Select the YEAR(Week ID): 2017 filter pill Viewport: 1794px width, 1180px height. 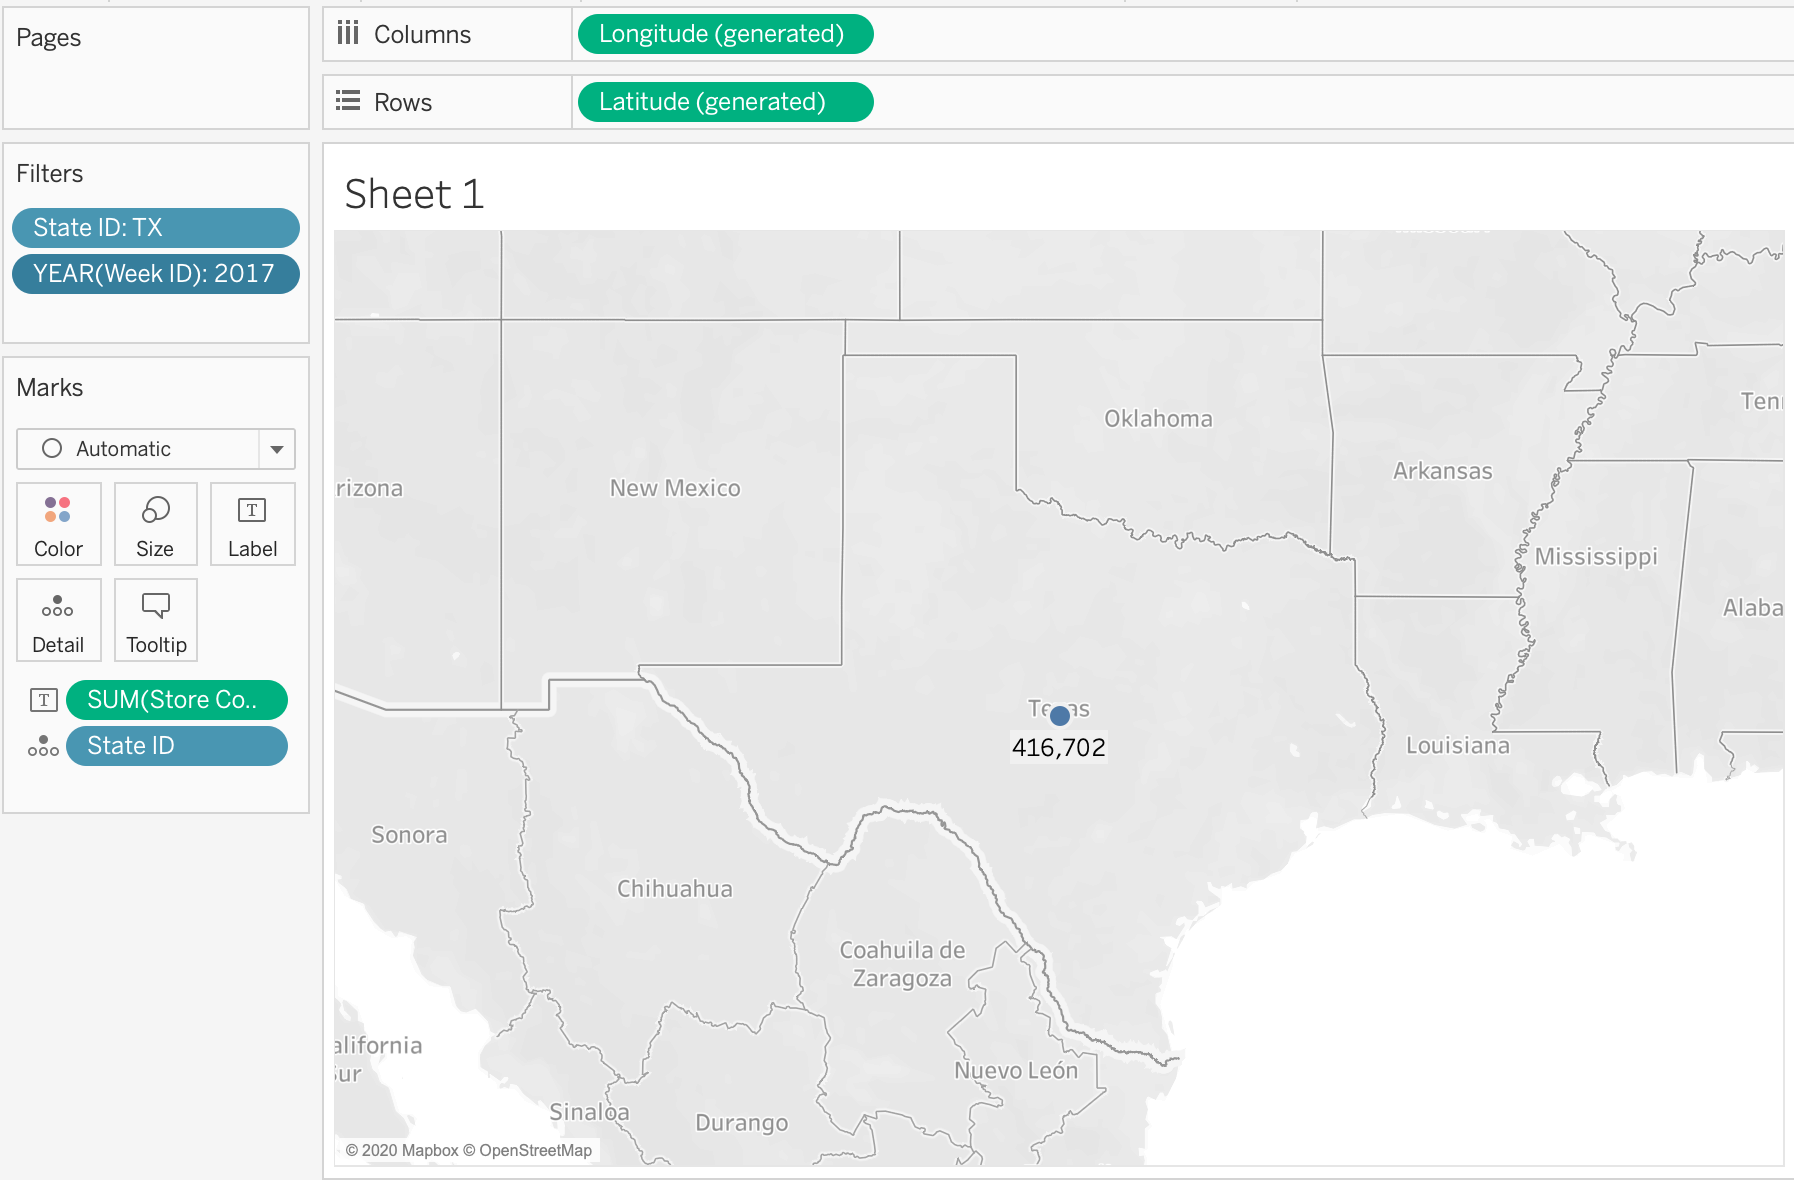(155, 273)
